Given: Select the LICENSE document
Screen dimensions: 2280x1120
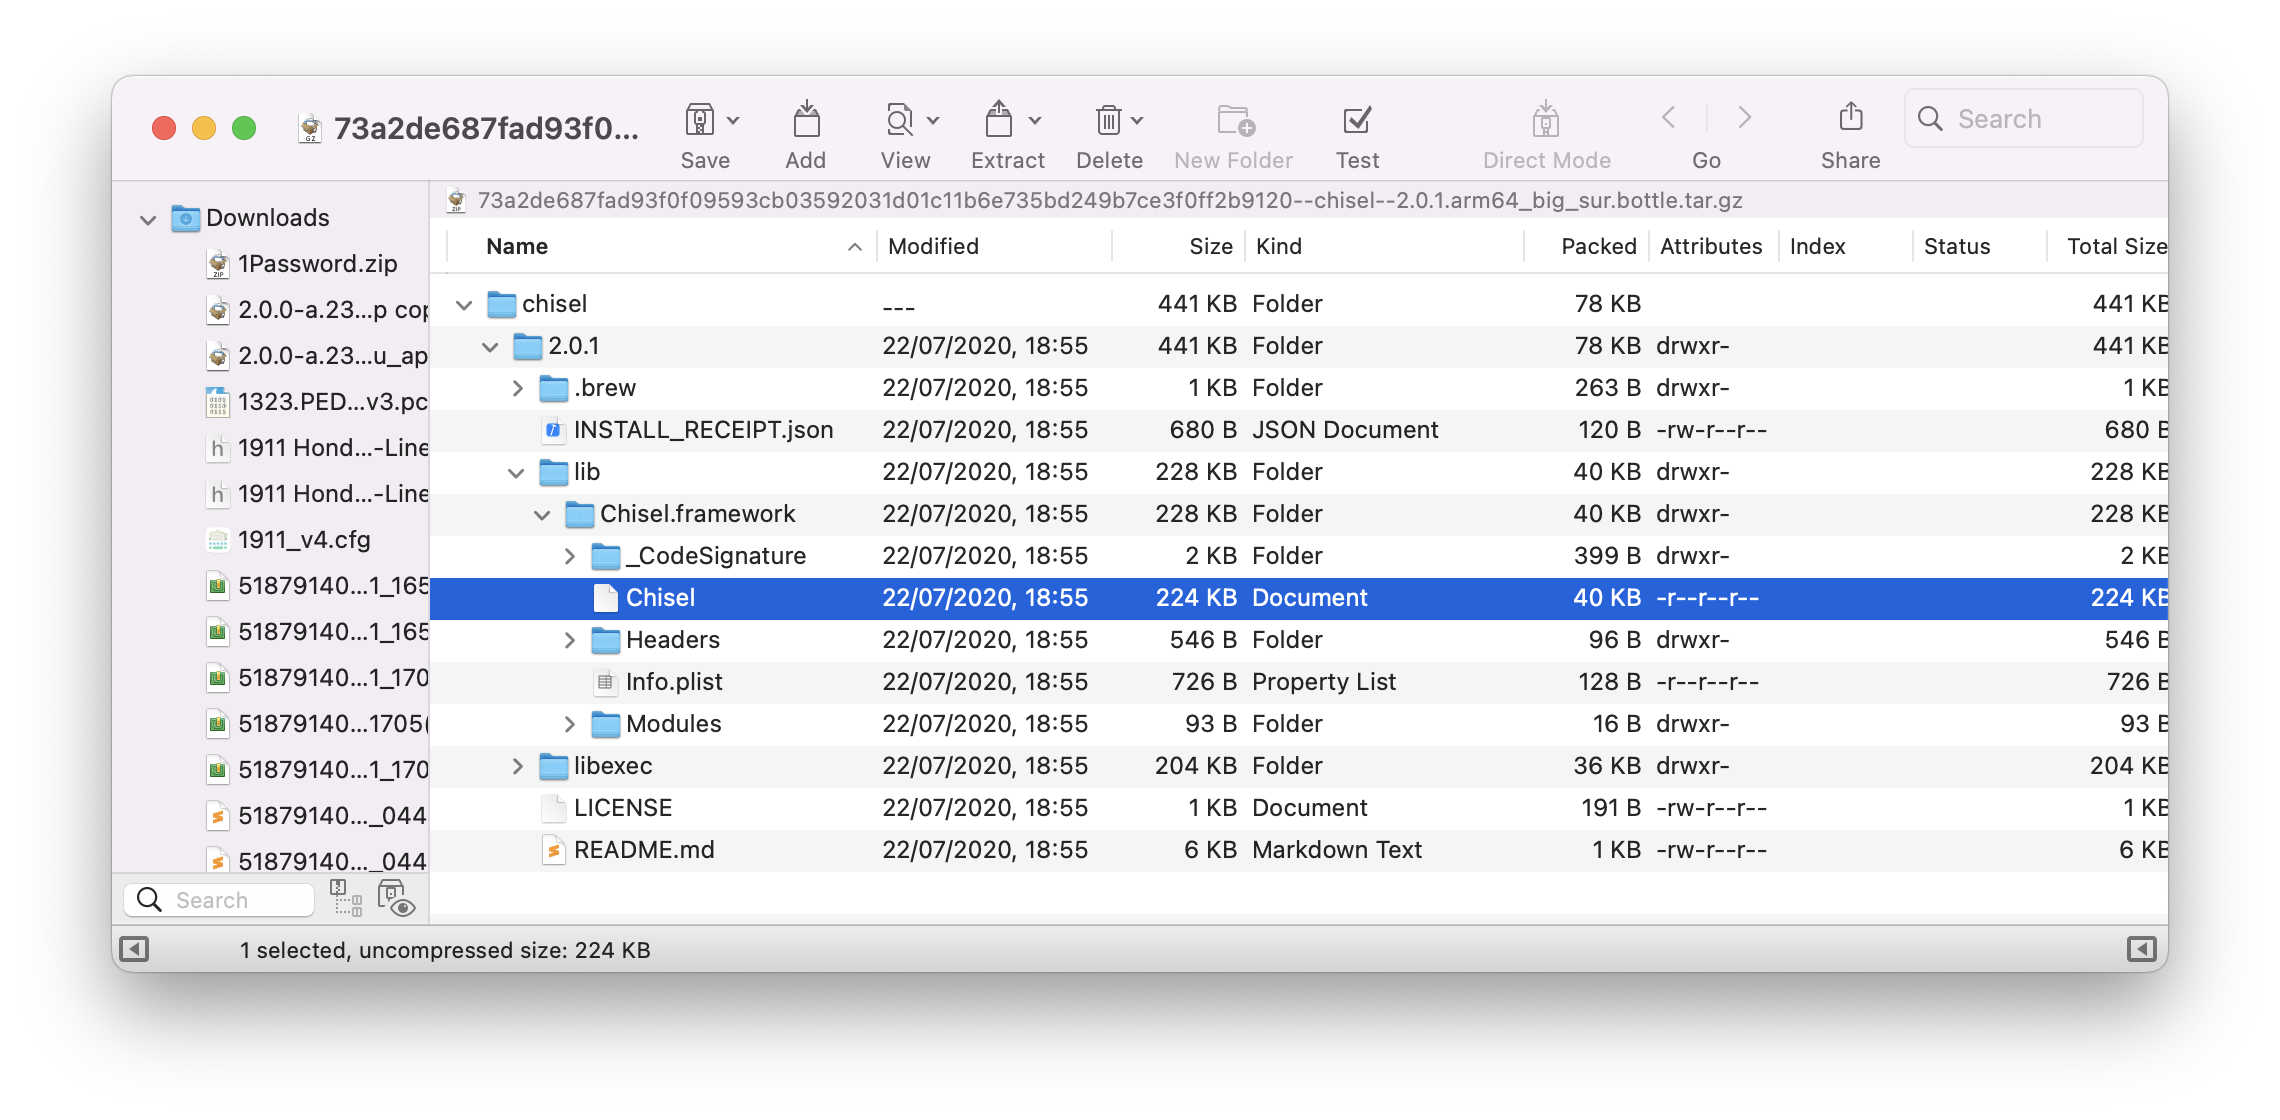Looking at the screenshot, I should pos(1299,808).
